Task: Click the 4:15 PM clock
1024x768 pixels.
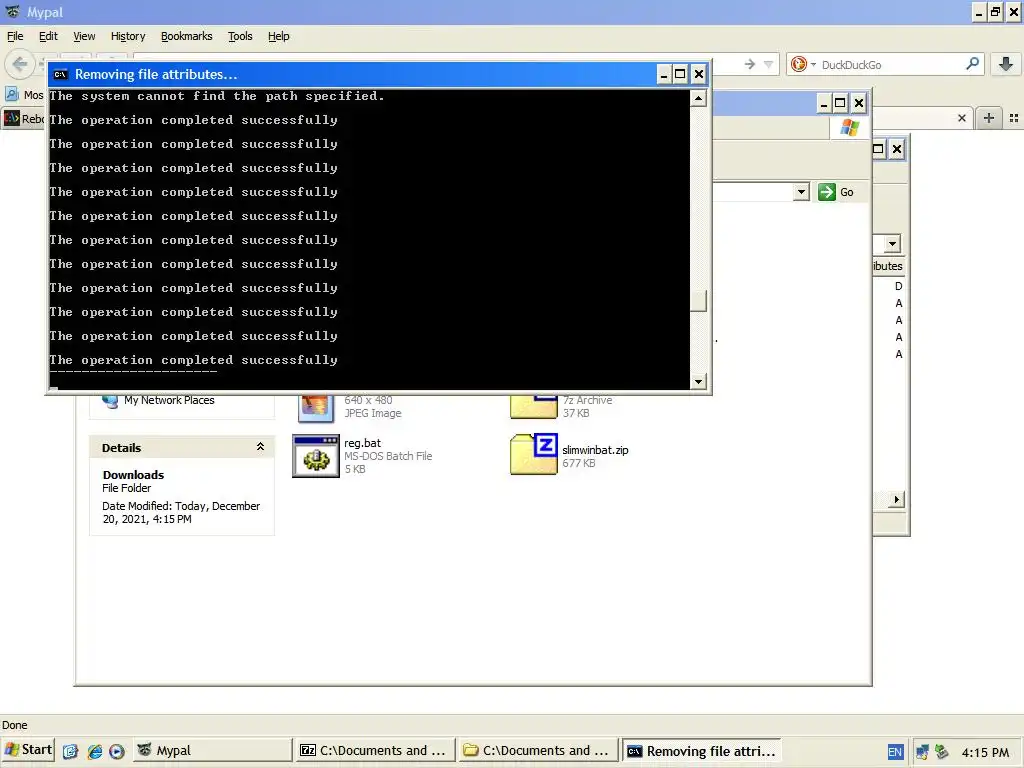Action: [985, 752]
